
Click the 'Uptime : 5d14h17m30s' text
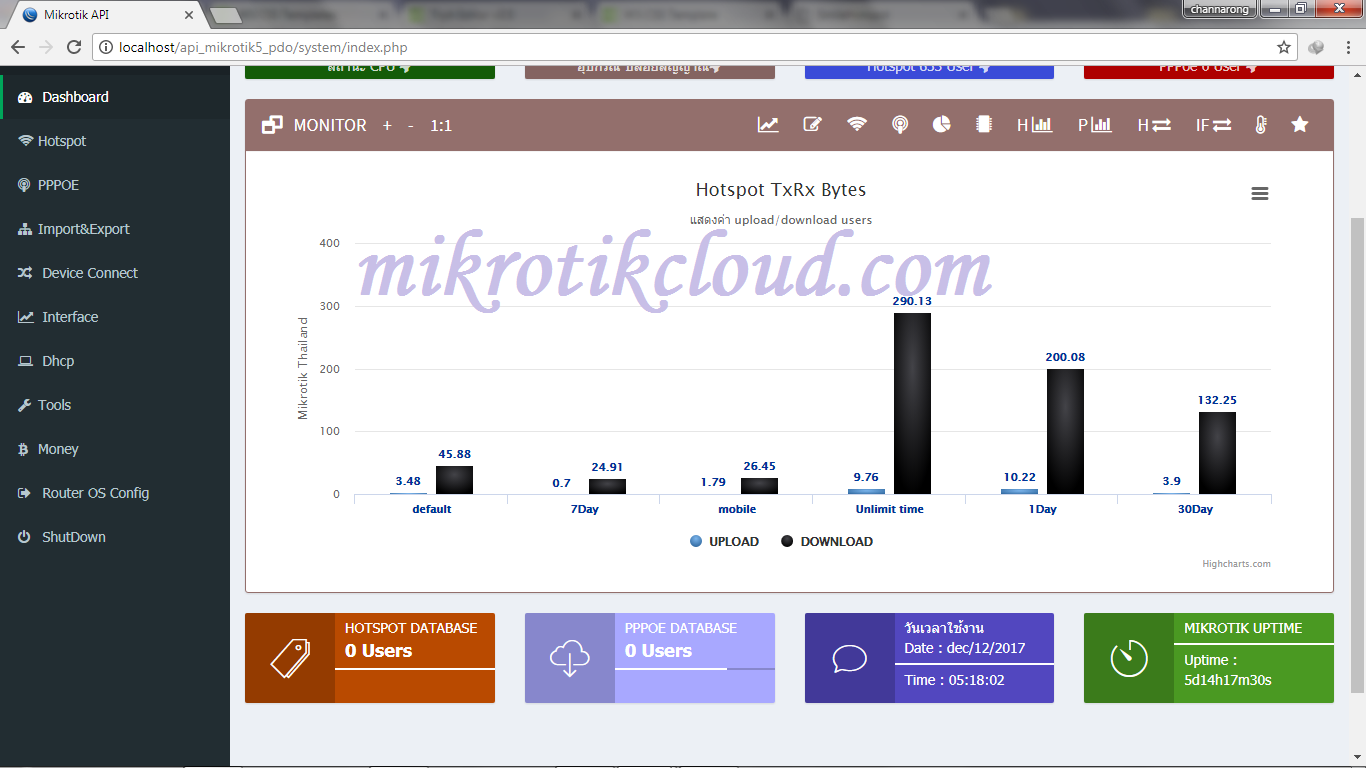pos(1228,670)
